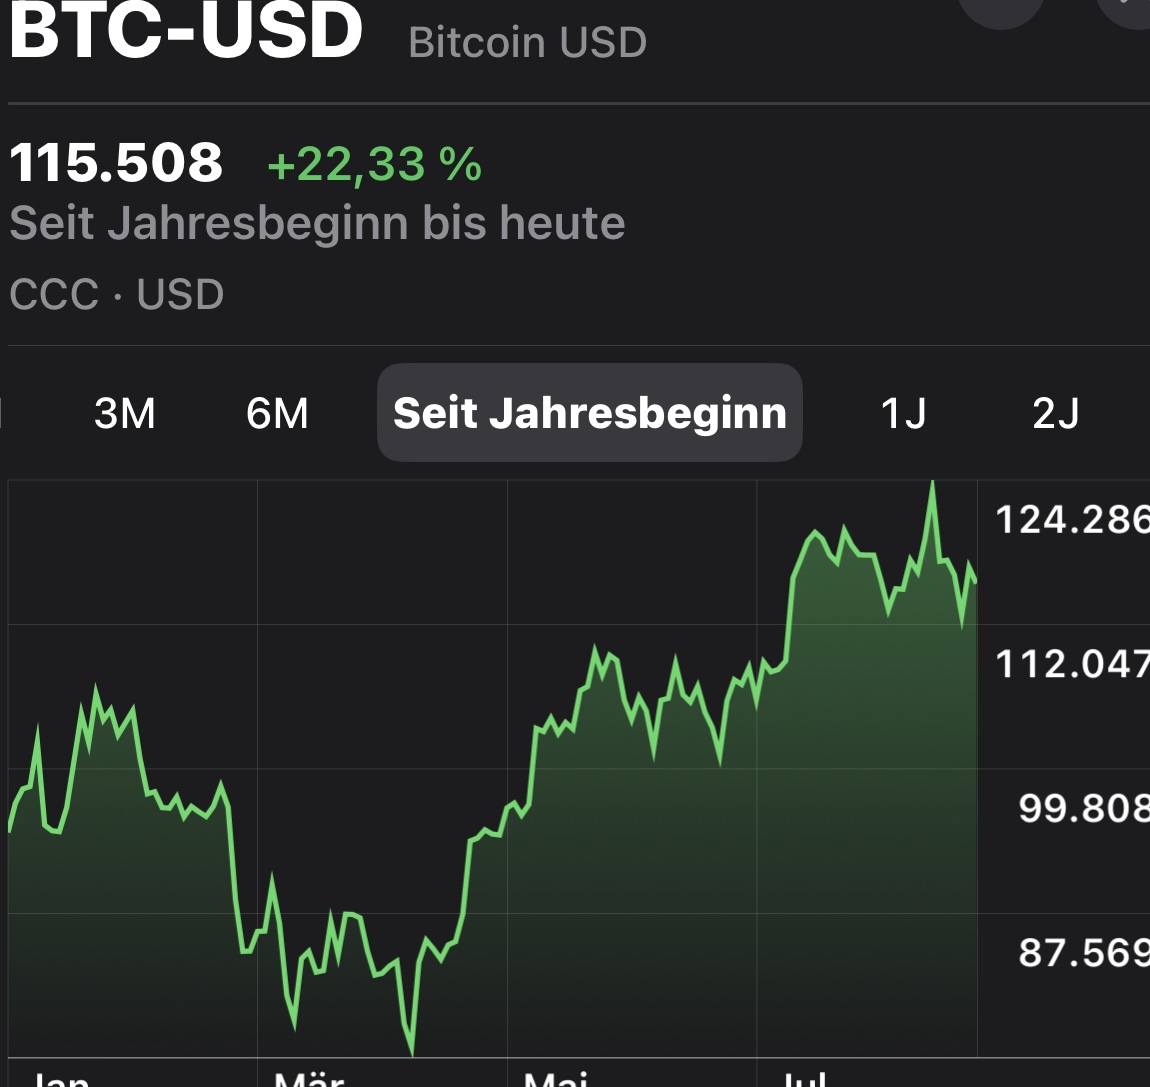The width and height of the screenshot is (1150, 1087).
Task: Reselect the Seit Jahresbeginn range
Action: pyautogui.click(x=589, y=412)
